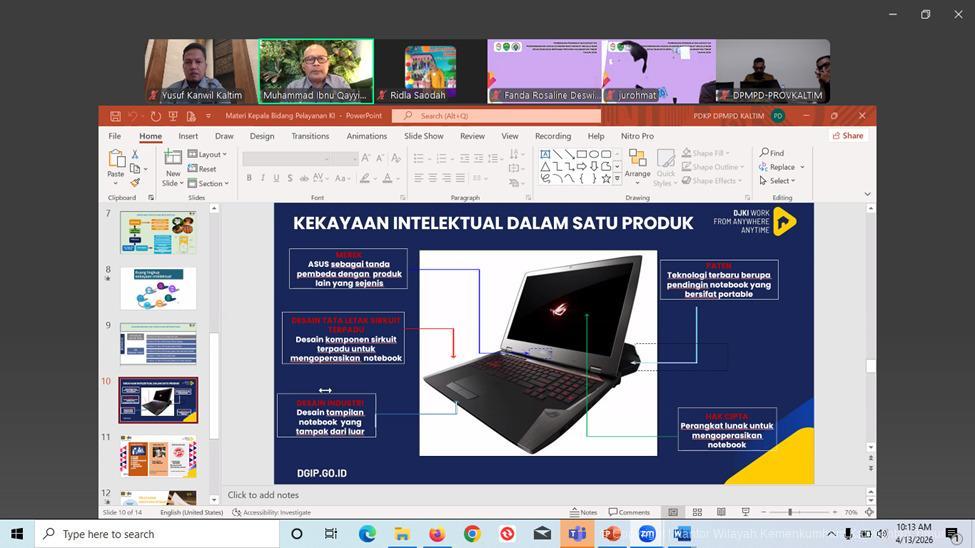
Task: Click the Share button
Action: (x=848, y=136)
